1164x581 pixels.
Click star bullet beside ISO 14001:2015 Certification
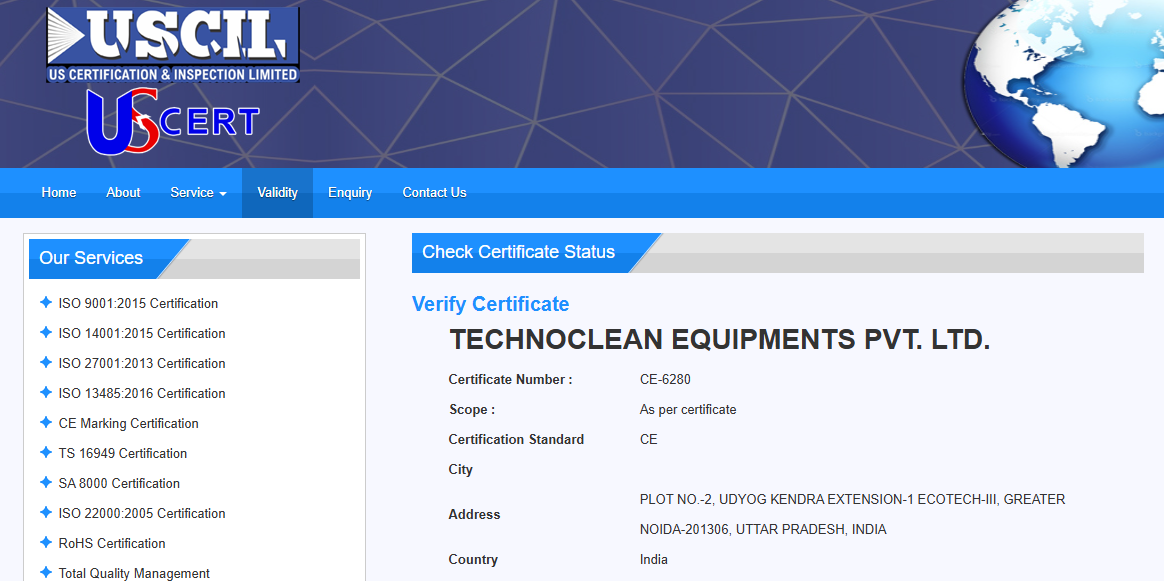click(x=45, y=333)
